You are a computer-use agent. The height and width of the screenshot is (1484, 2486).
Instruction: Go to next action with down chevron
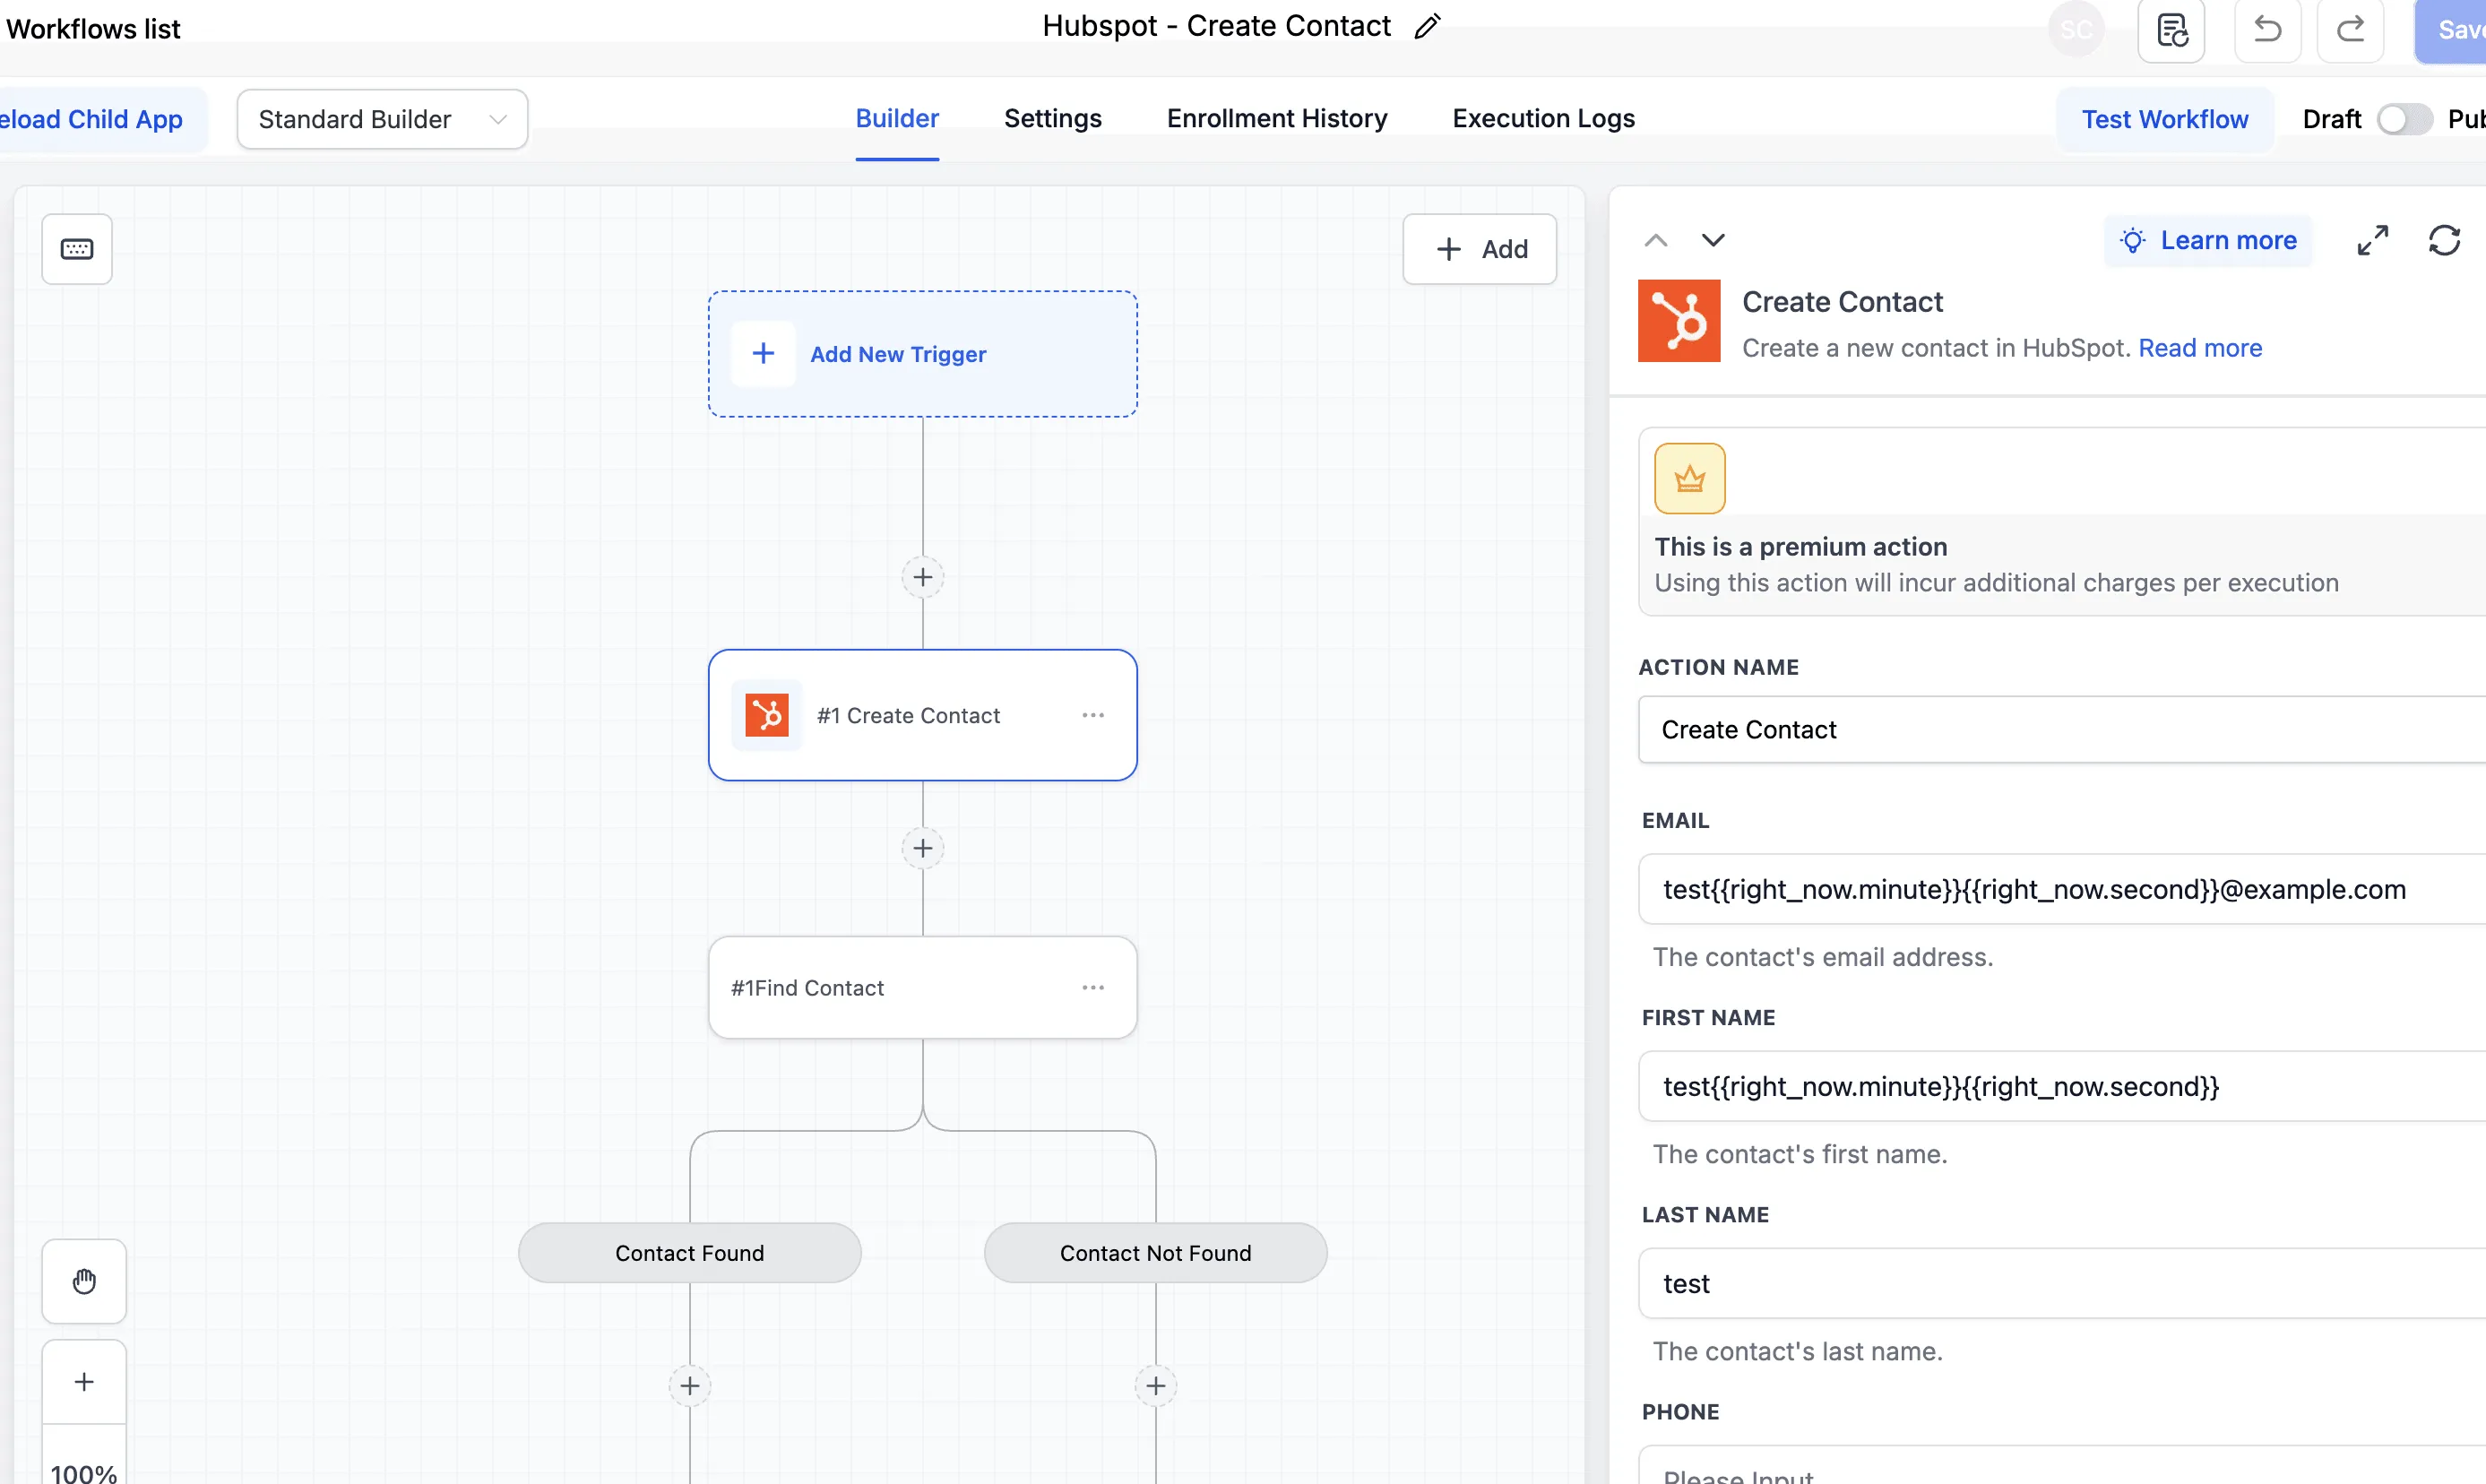1713,240
